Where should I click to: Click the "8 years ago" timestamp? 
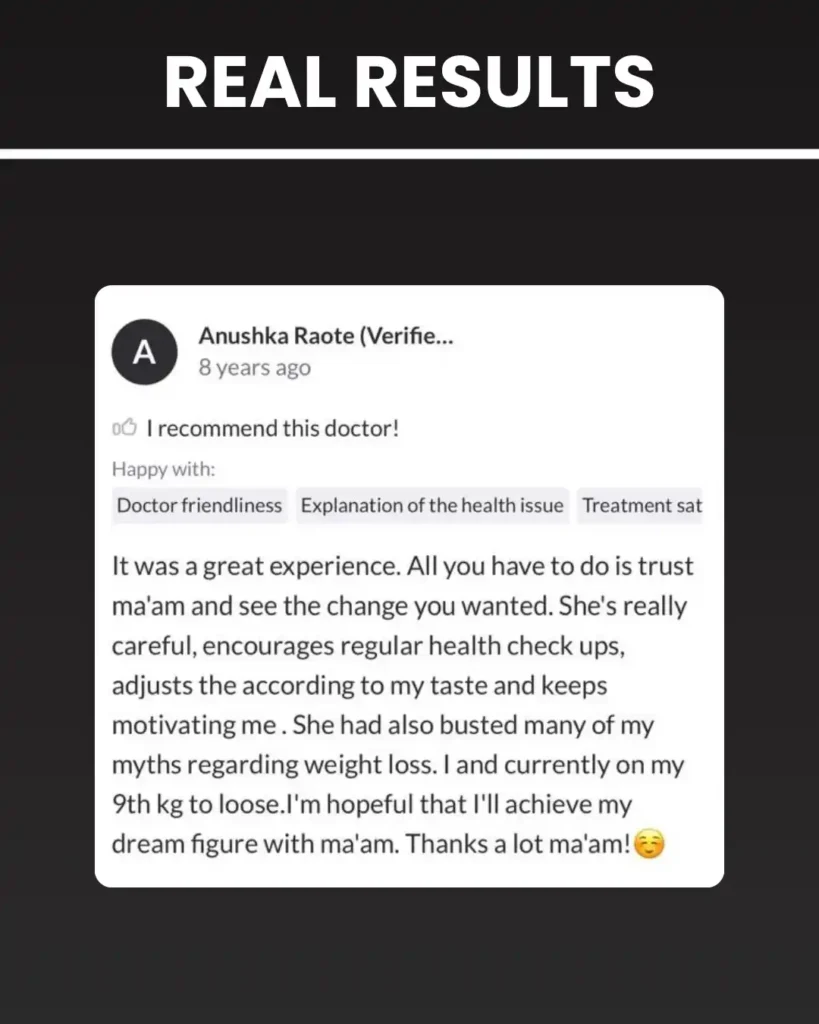(254, 368)
